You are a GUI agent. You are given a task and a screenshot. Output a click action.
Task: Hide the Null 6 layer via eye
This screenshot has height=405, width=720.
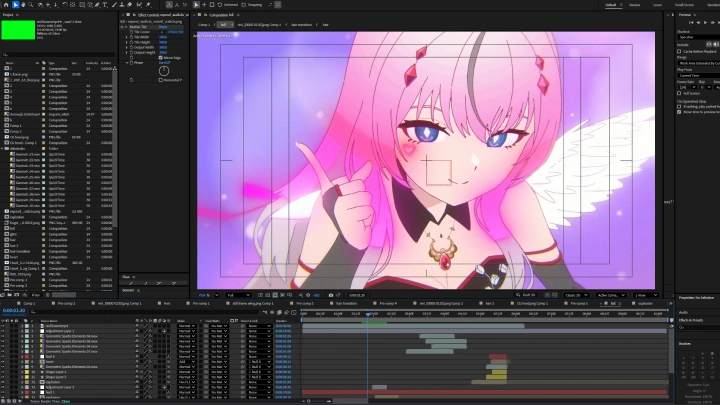pyautogui.click(x=3, y=356)
